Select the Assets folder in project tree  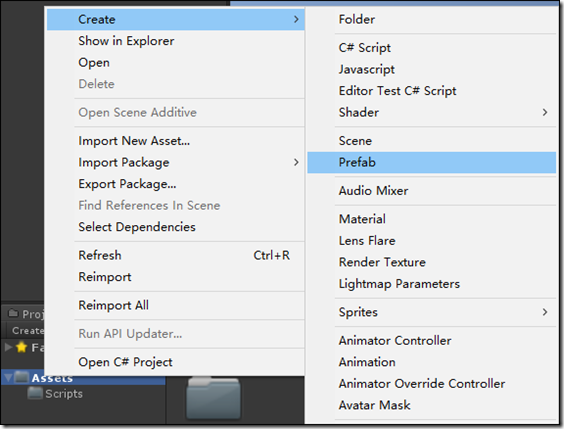tap(52, 378)
